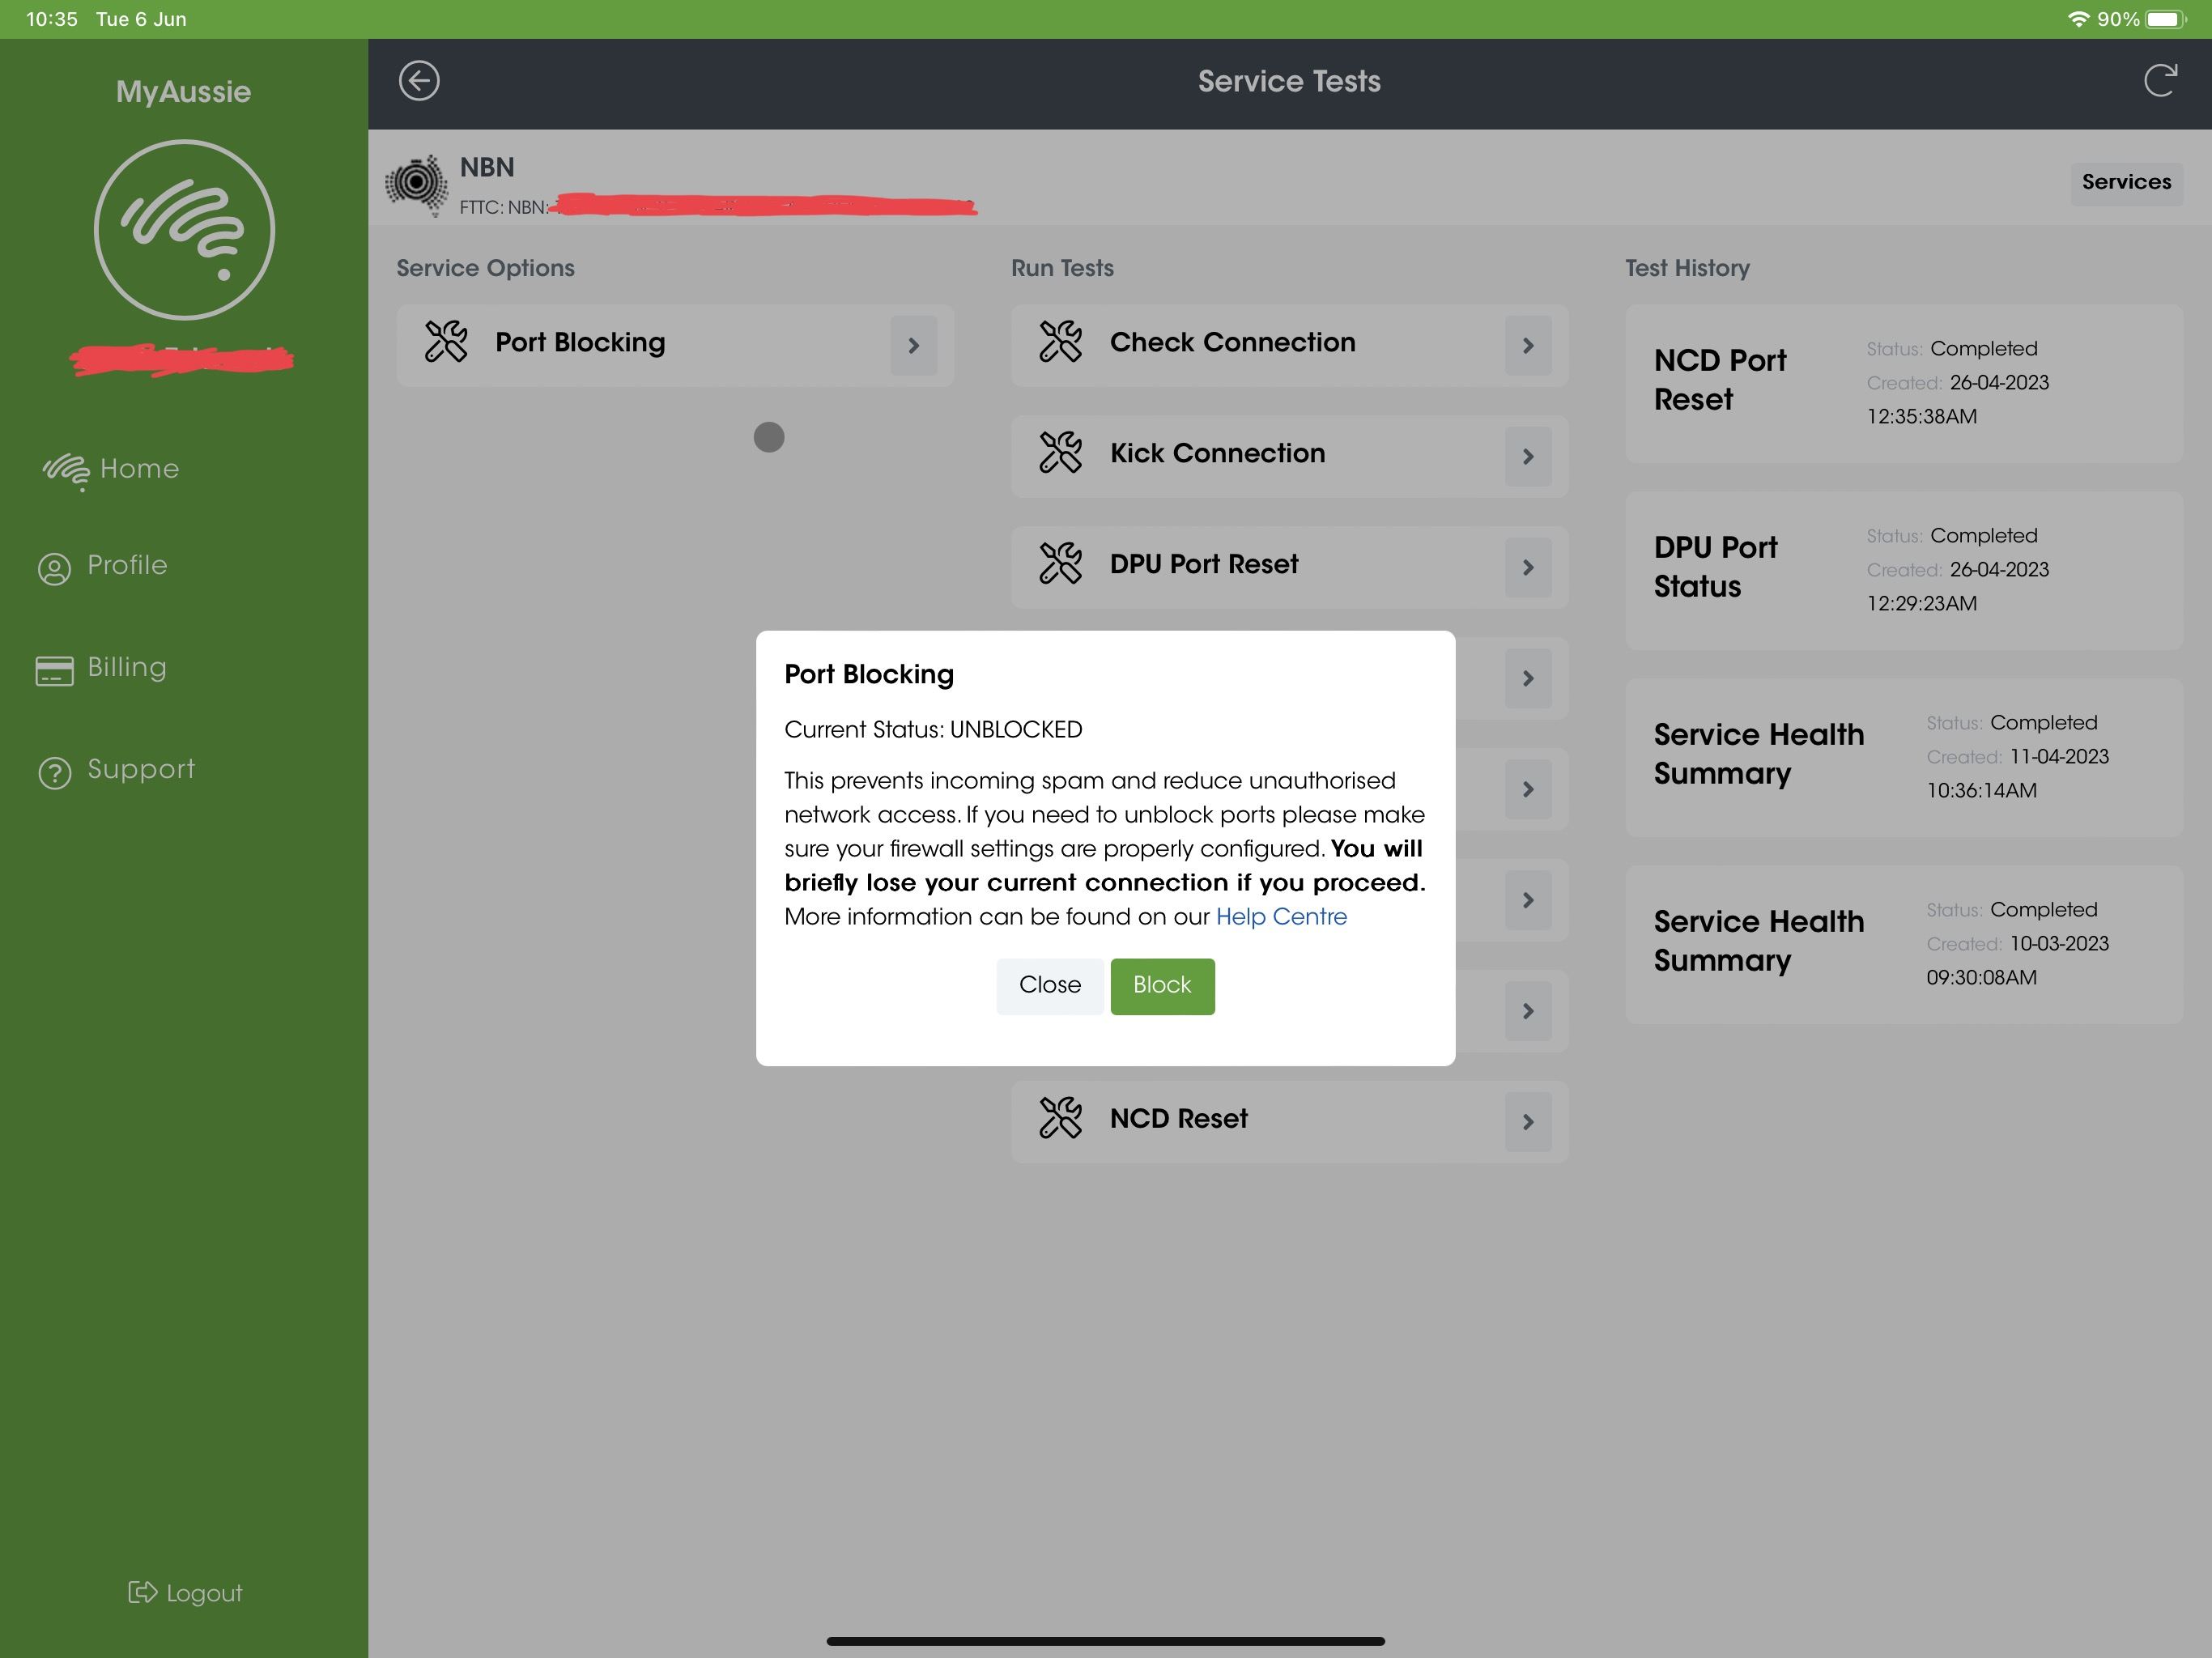
Task: Select the NCD Reset test
Action: pyautogui.click(x=1289, y=1121)
